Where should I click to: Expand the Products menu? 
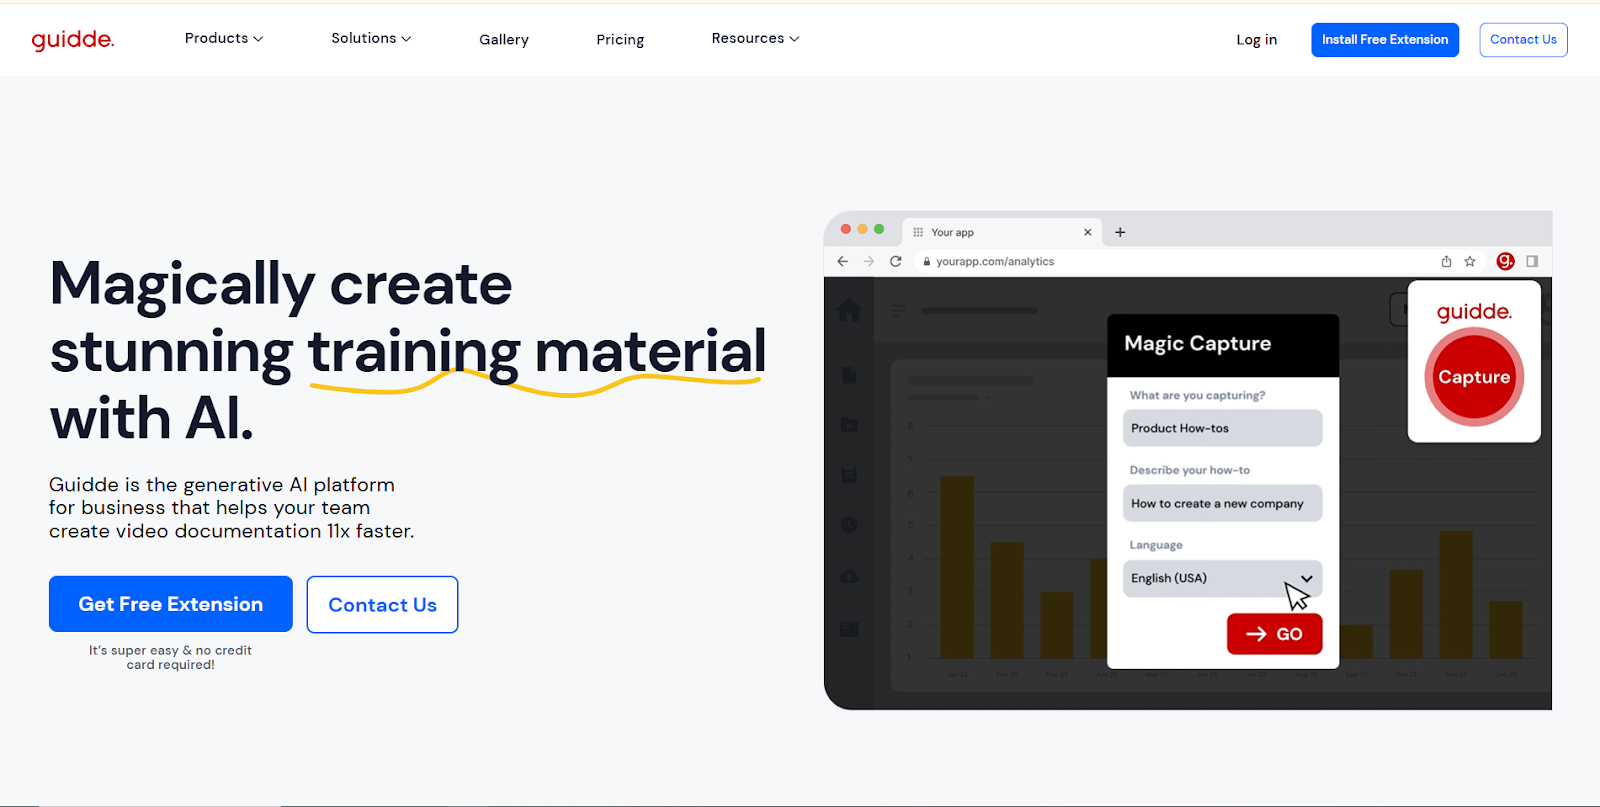click(224, 38)
